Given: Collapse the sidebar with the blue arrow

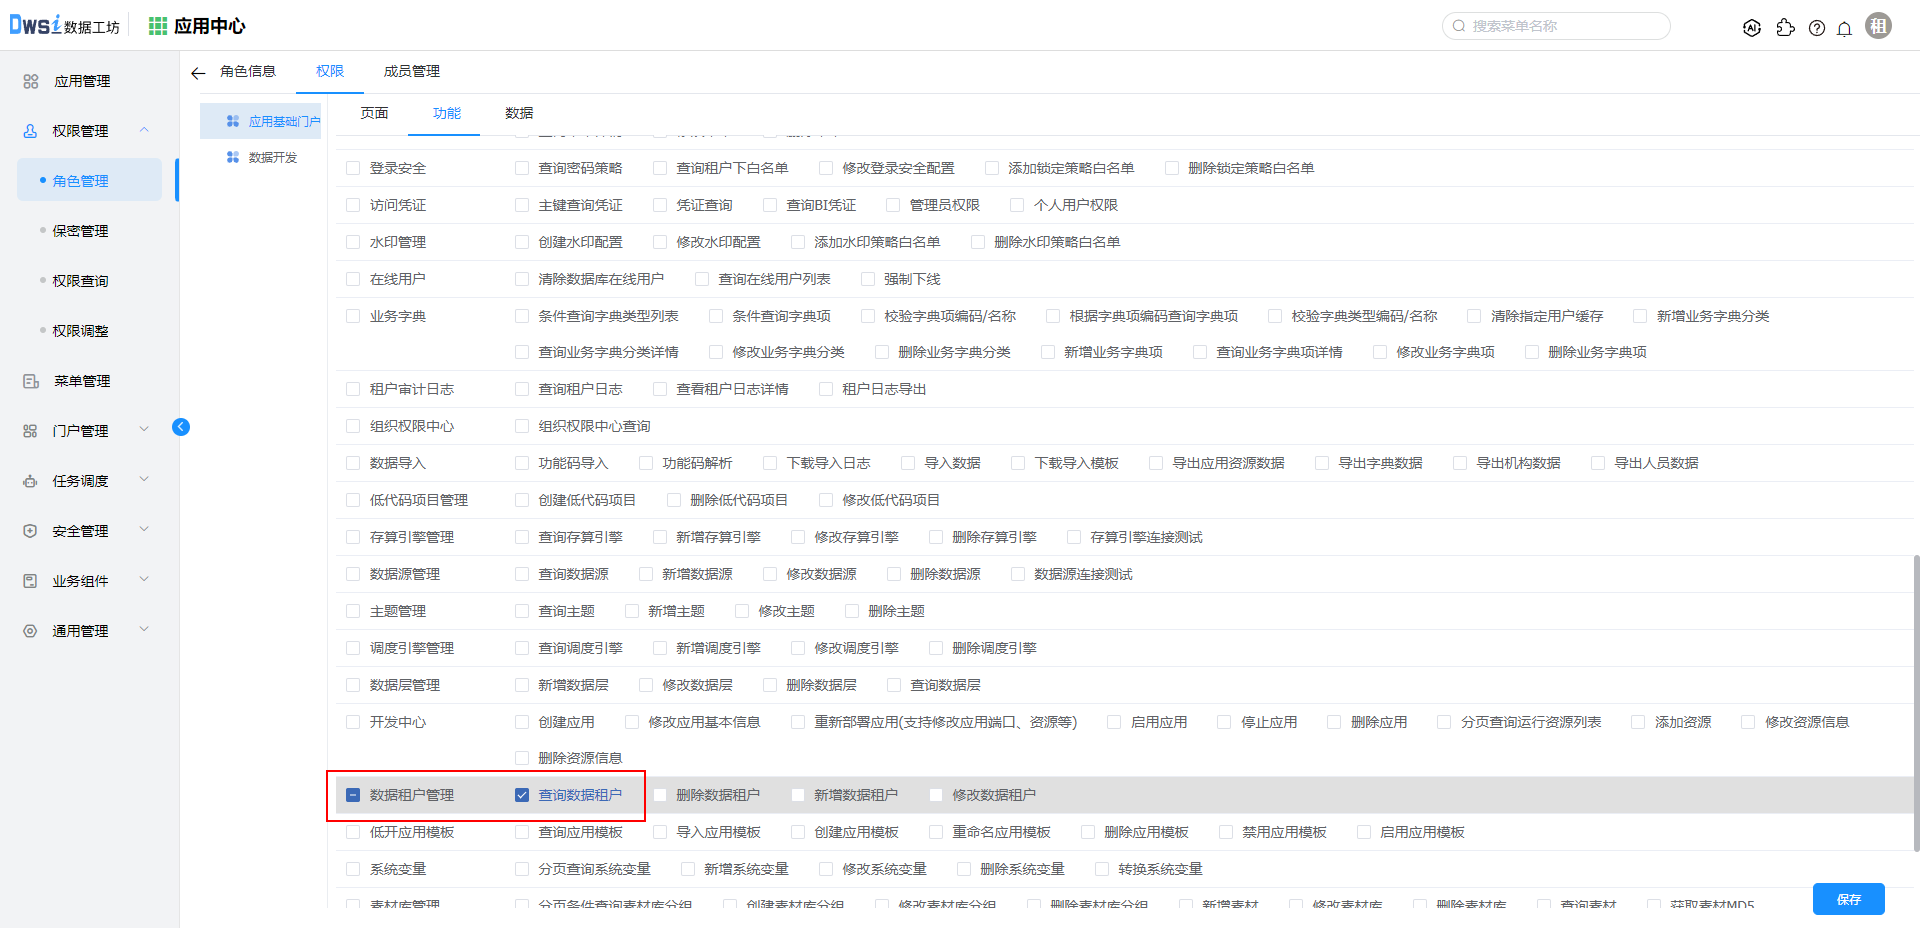Looking at the screenshot, I should click(x=181, y=427).
